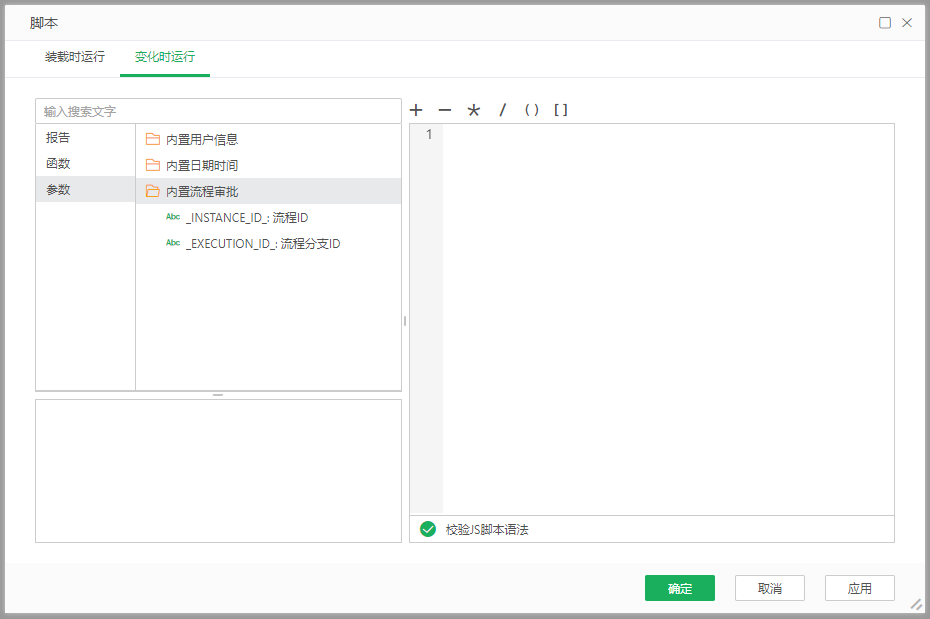Image resolution: width=930 pixels, height=619 pixels.
Task: Switch to the 变化时运行 tab
Action: 164,58
